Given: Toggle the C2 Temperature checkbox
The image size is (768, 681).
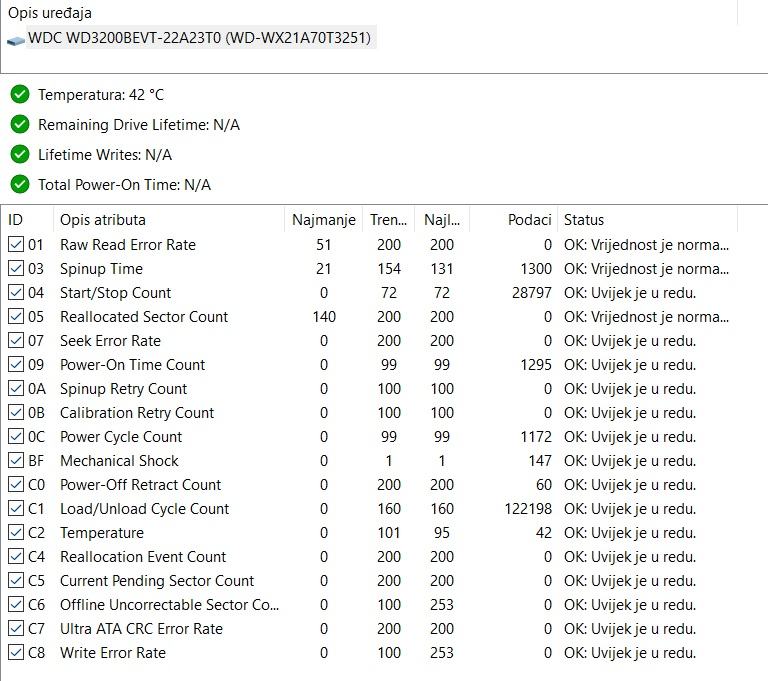Looking at the screenshot, I should click(16, 532).
